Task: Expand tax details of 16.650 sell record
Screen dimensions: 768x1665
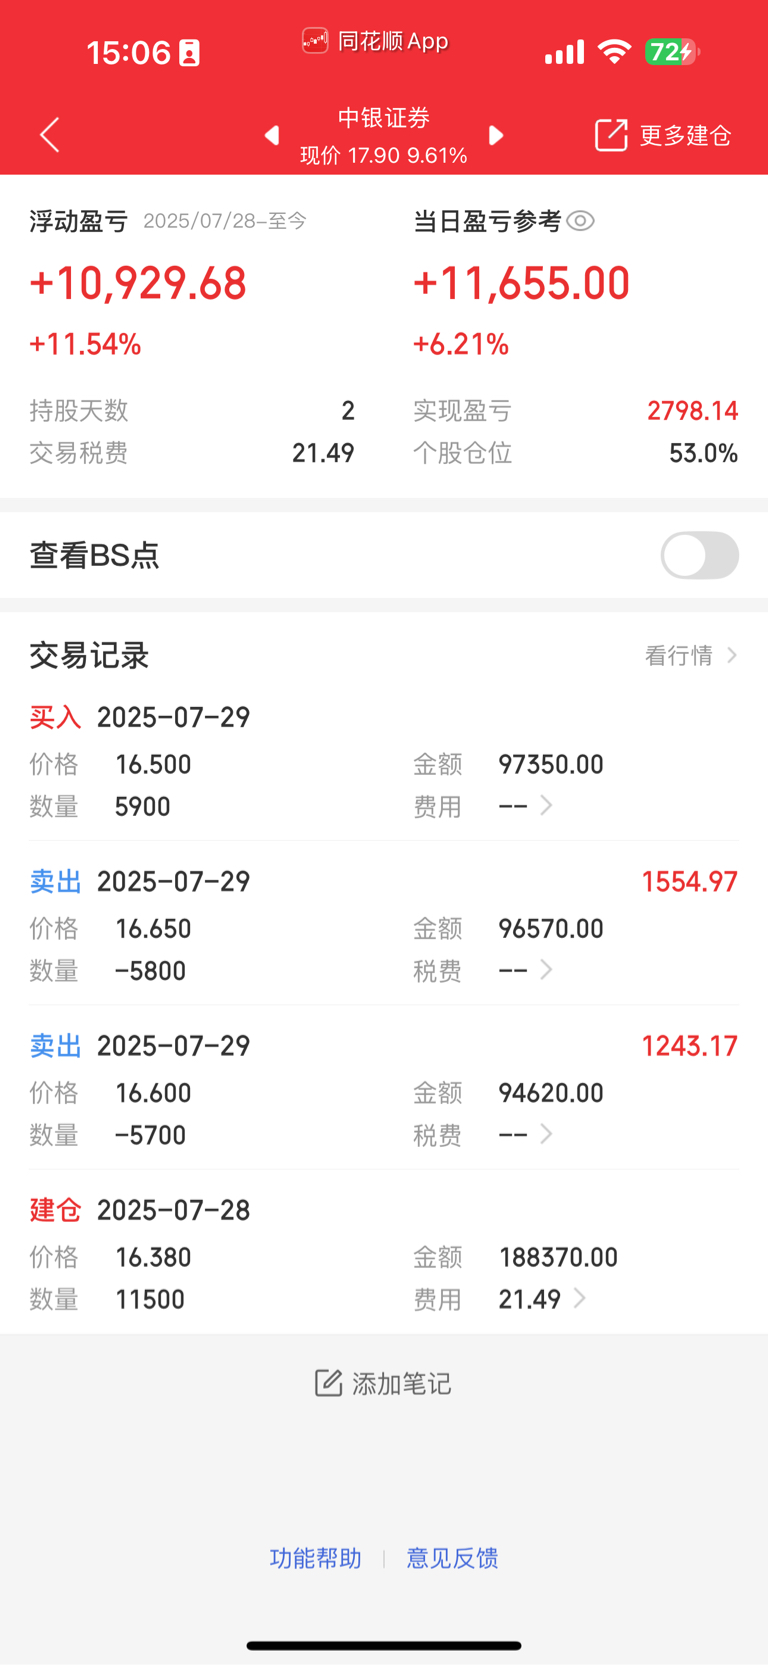Action: tap(546, 969)
